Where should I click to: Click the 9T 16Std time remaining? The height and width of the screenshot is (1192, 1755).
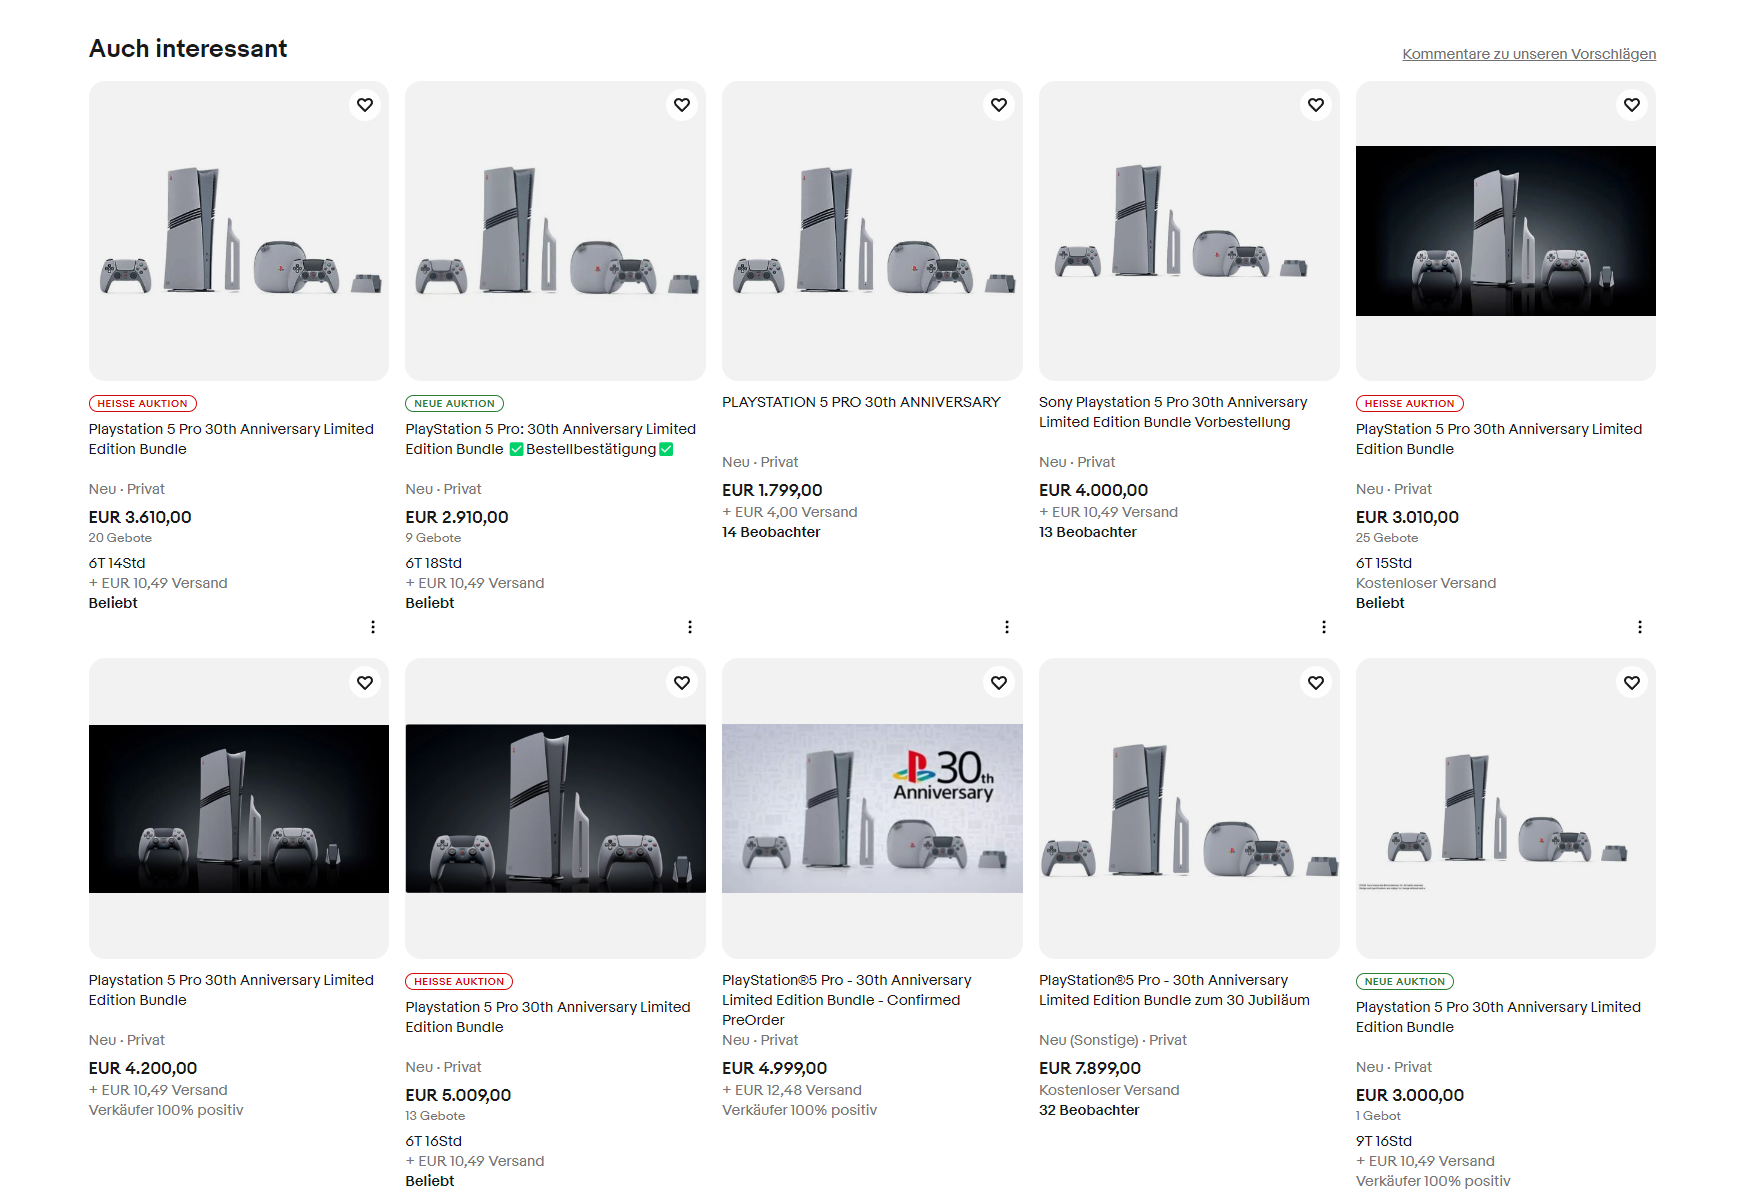click(x=1384, y=1141)
